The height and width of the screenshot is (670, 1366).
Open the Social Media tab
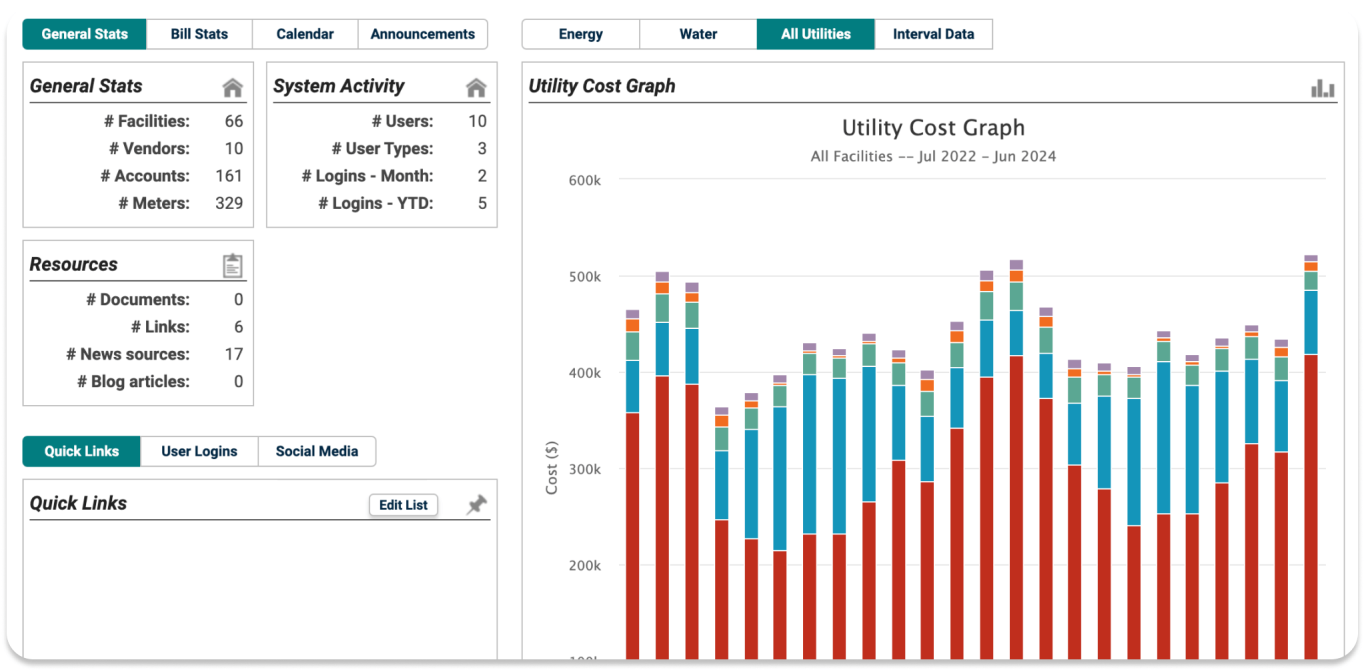point(317,451)
